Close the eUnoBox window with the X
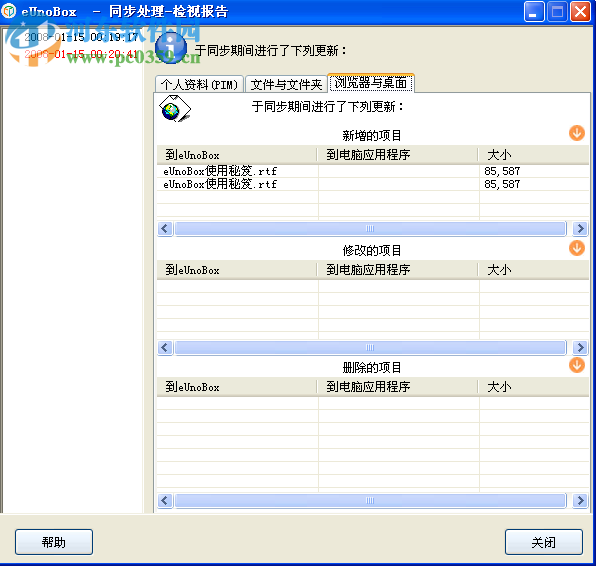This screenshot has height=566, width=598. pos(580,11)
